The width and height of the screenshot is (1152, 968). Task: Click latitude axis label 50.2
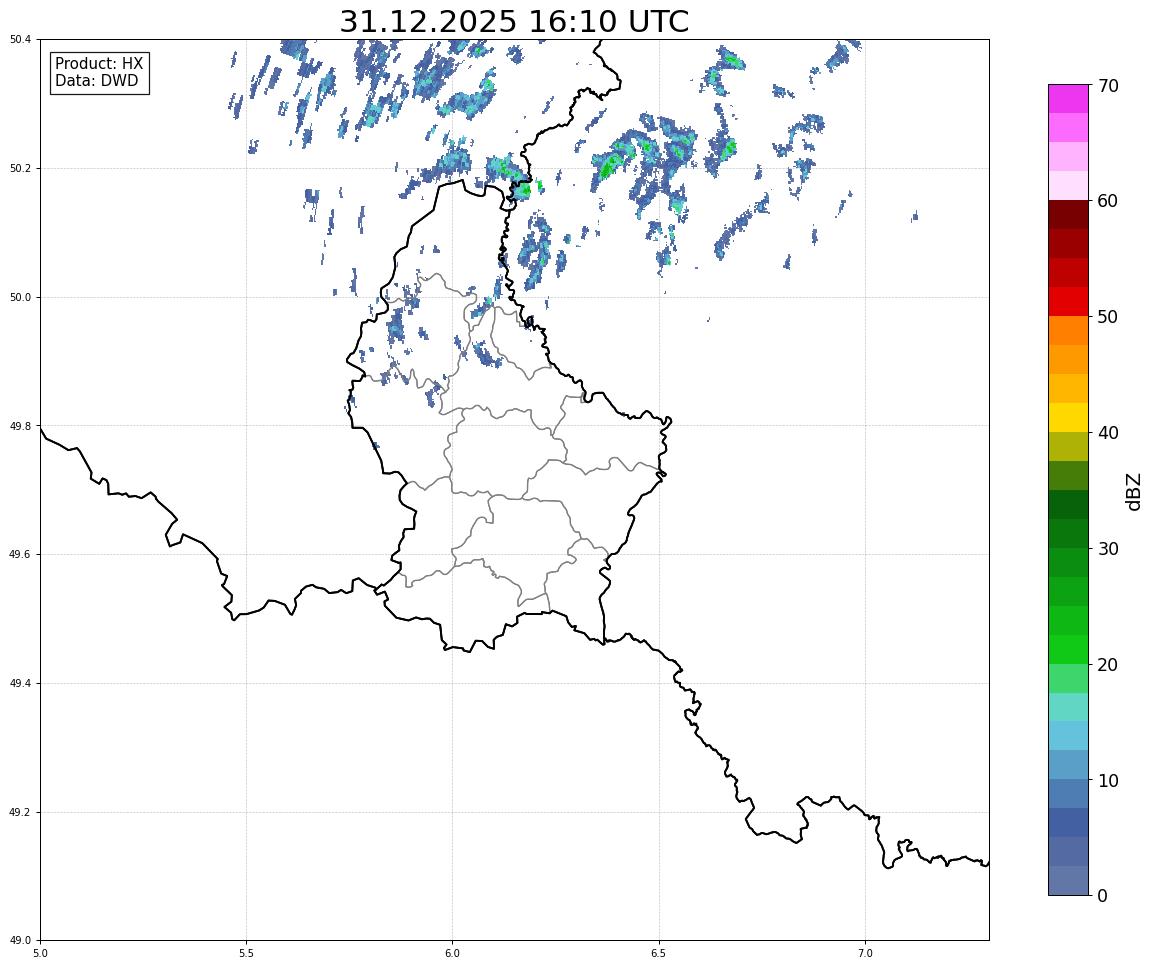coord(20,168)
